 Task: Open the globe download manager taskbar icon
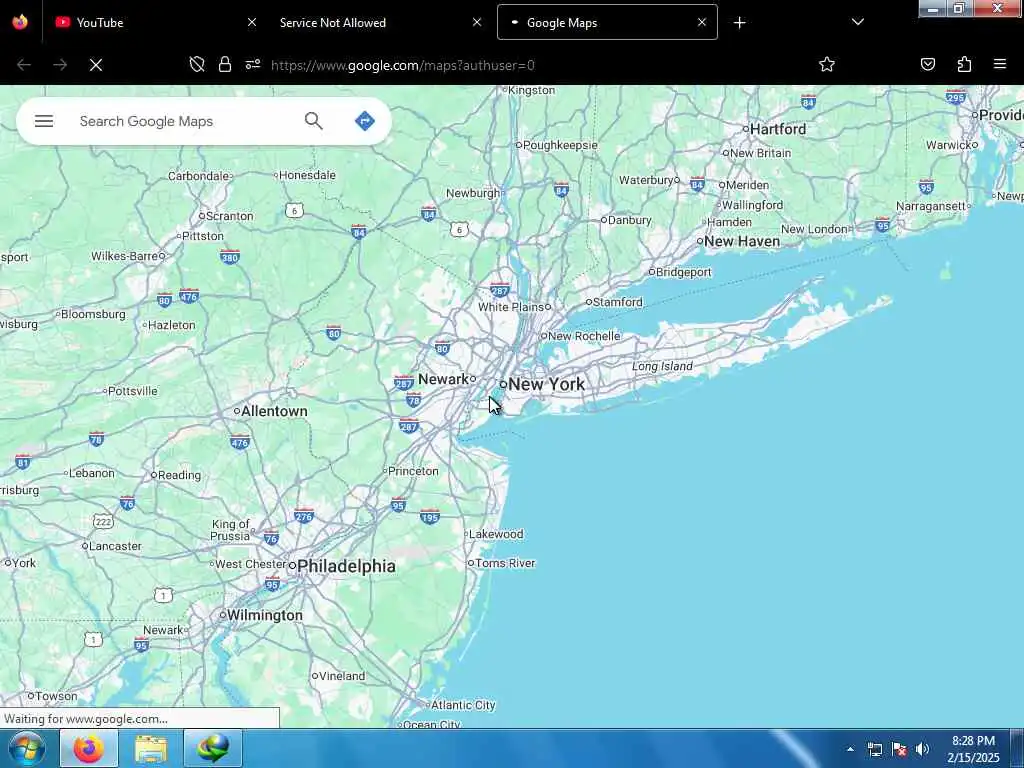coord(213,748)
